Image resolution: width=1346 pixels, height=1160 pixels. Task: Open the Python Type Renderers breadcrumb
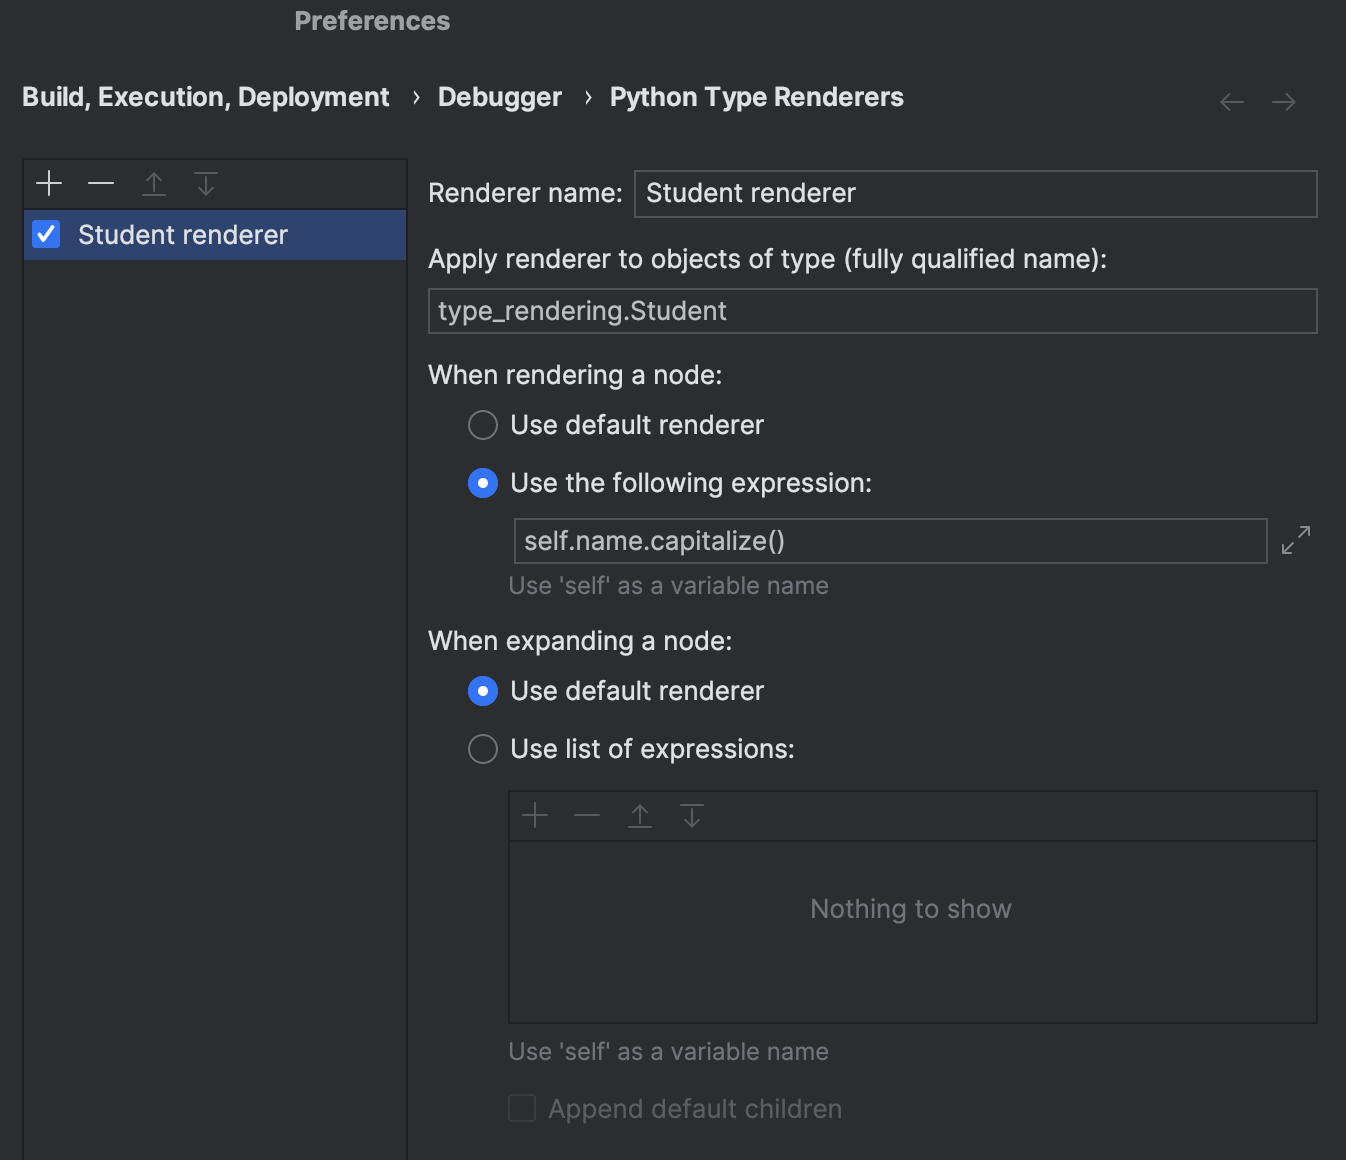(756, 96)
